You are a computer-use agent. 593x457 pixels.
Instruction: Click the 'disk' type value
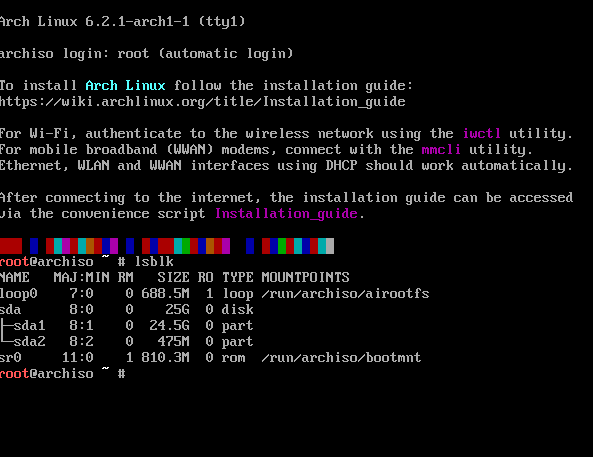[x=238, y=309]
